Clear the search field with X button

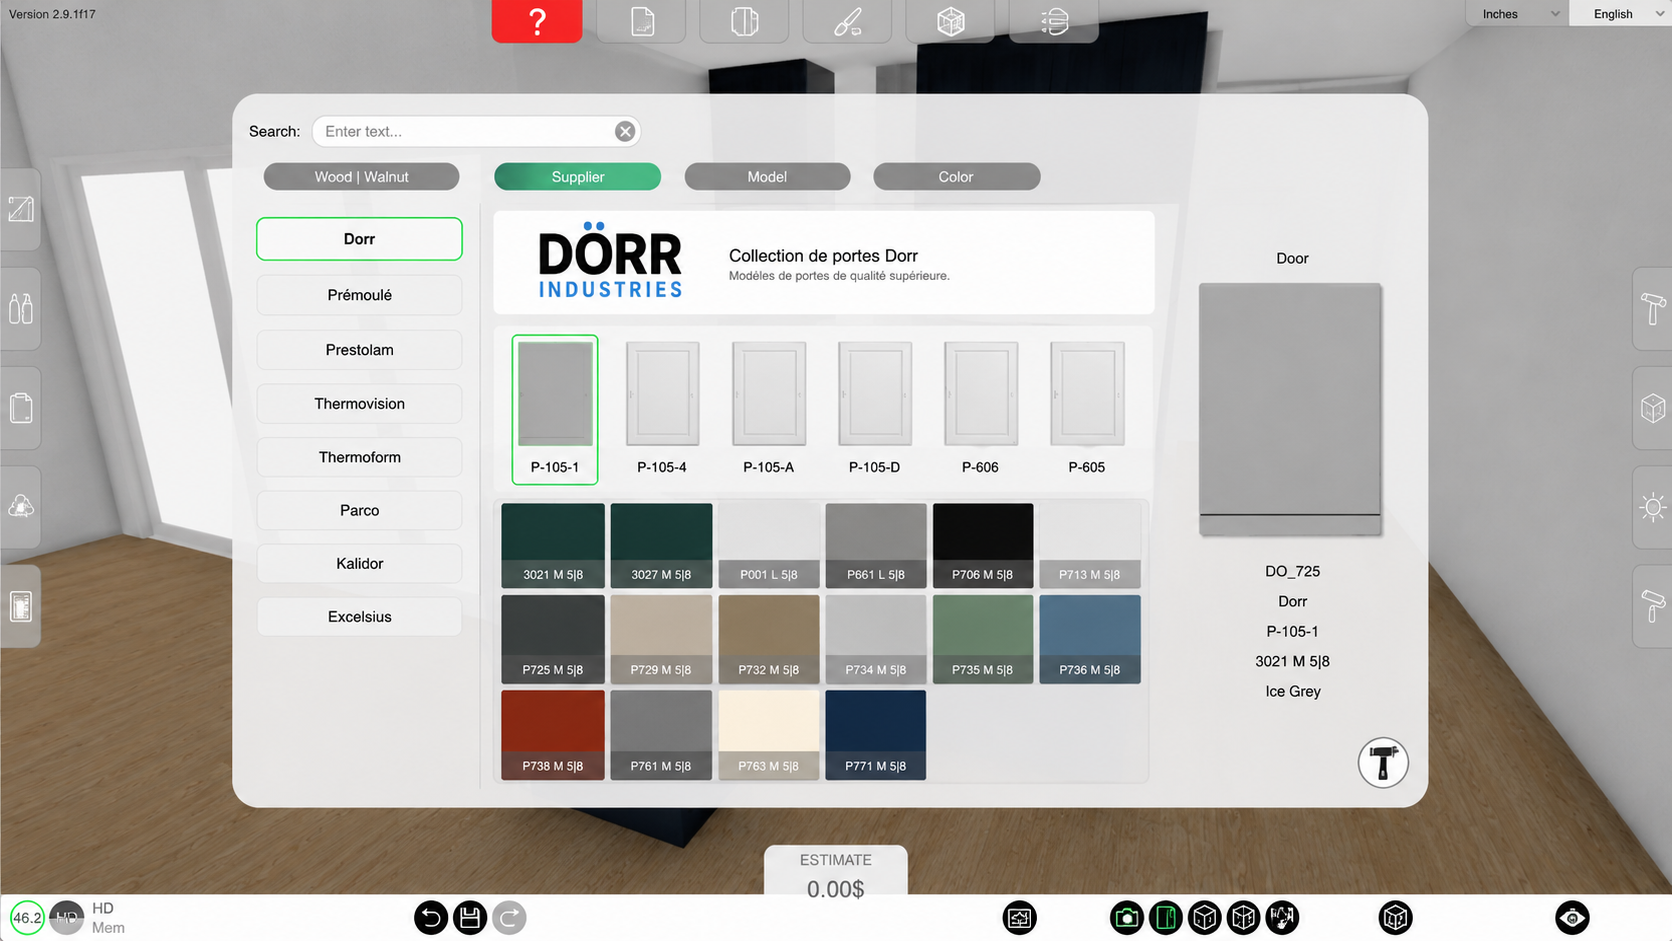click(625, 131)
